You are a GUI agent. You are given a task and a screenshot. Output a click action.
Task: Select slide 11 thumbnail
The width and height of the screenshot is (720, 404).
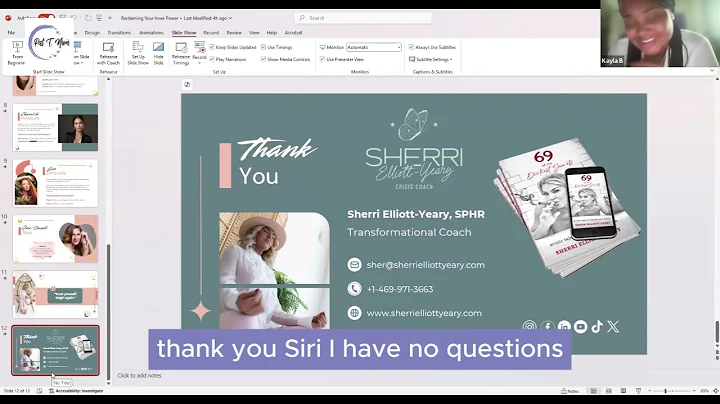tap(55, 294)
